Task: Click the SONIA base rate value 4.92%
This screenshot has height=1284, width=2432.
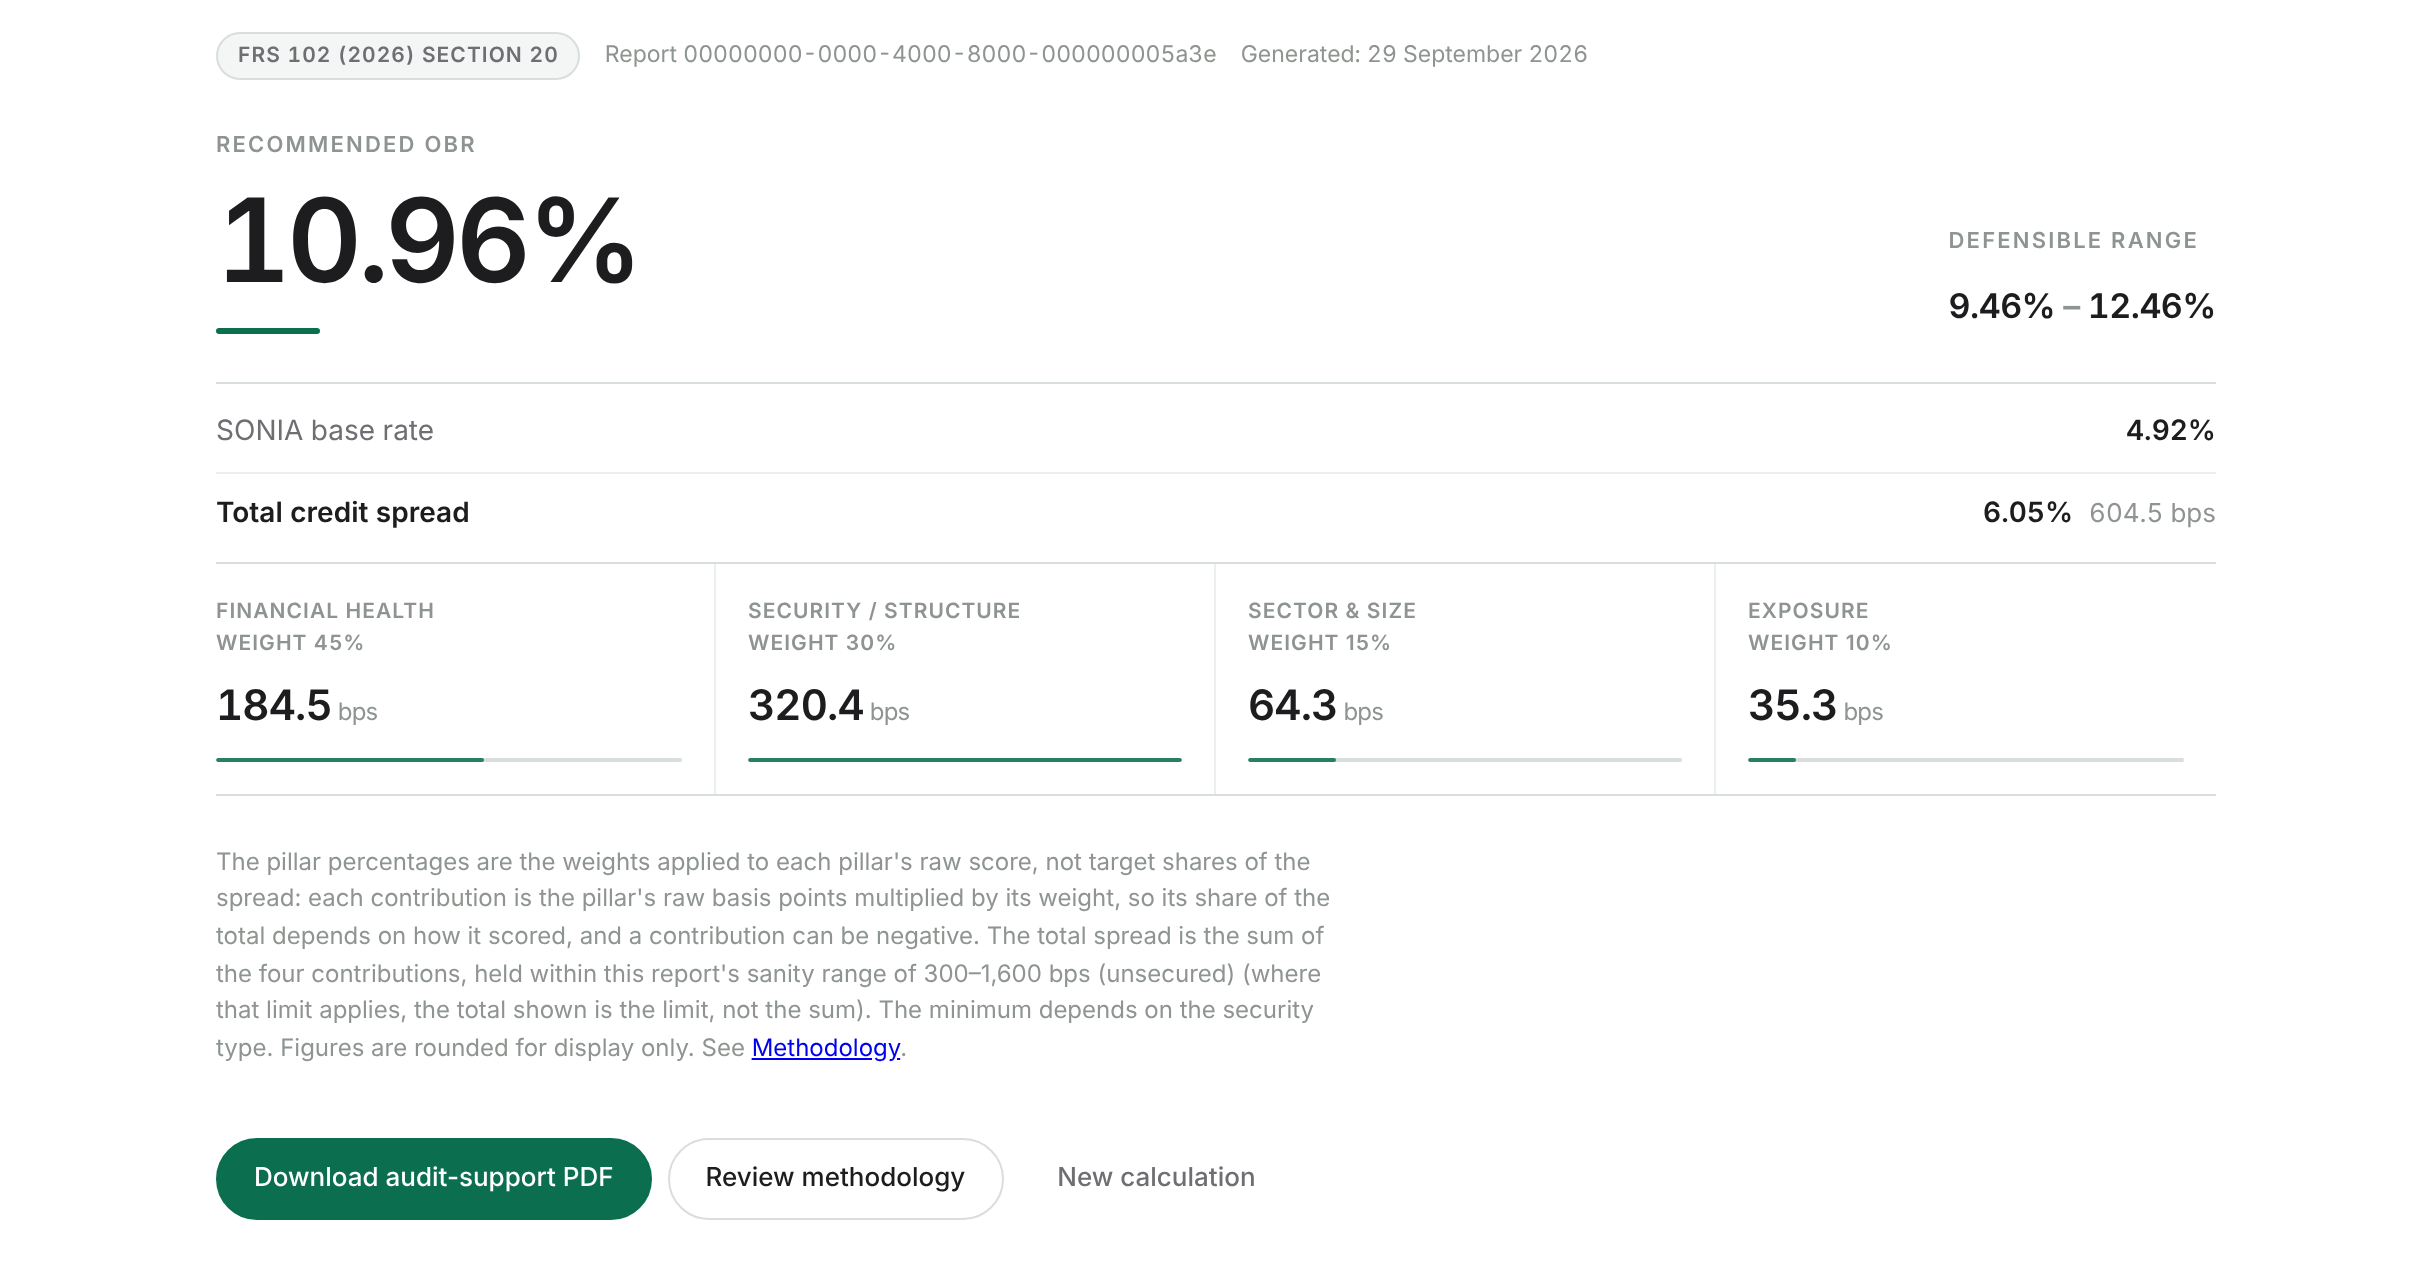Action: 2170,430
